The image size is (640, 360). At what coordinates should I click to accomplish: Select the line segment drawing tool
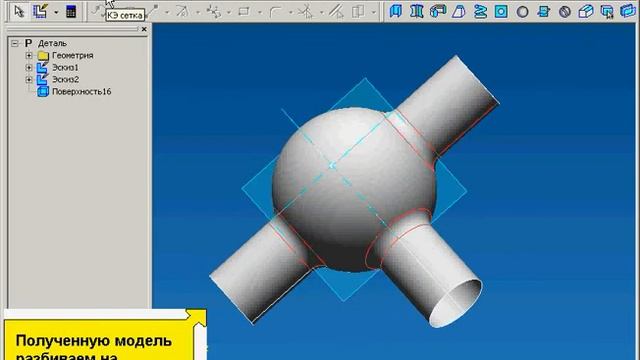(152, 11)
